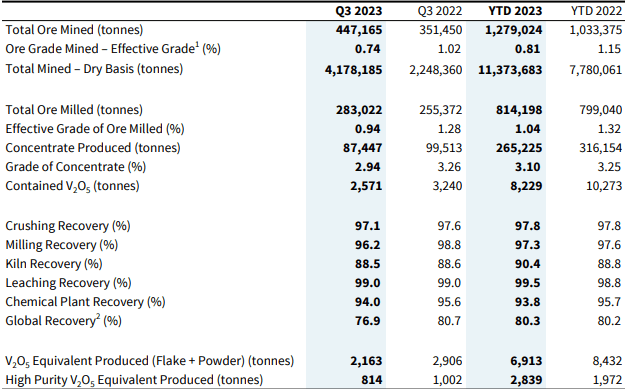Select Milling Recovery value 96.2

(x=368, y=245)
